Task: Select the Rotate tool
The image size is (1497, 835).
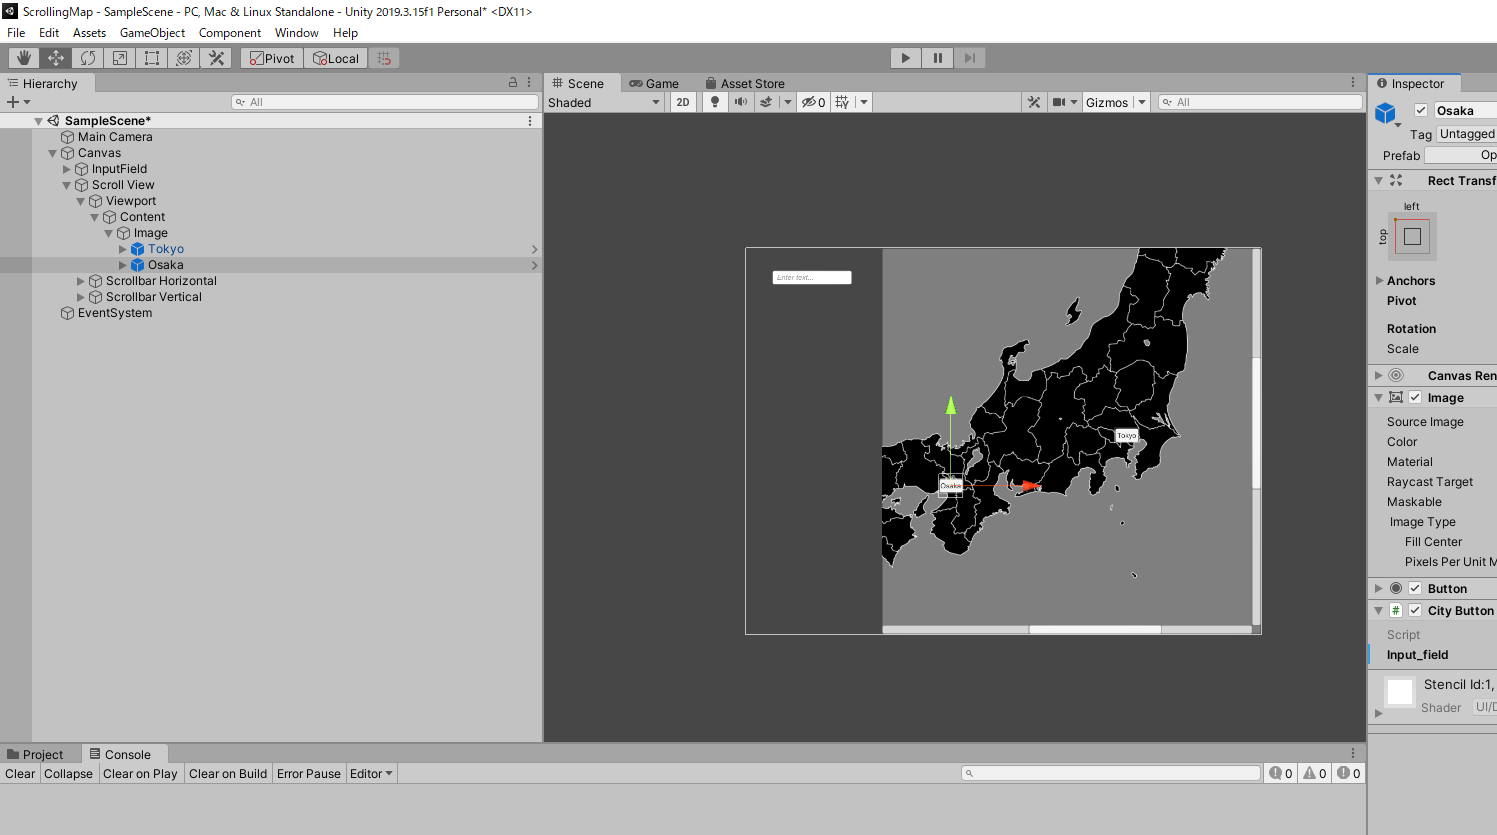Action: [x=88, y=58]
